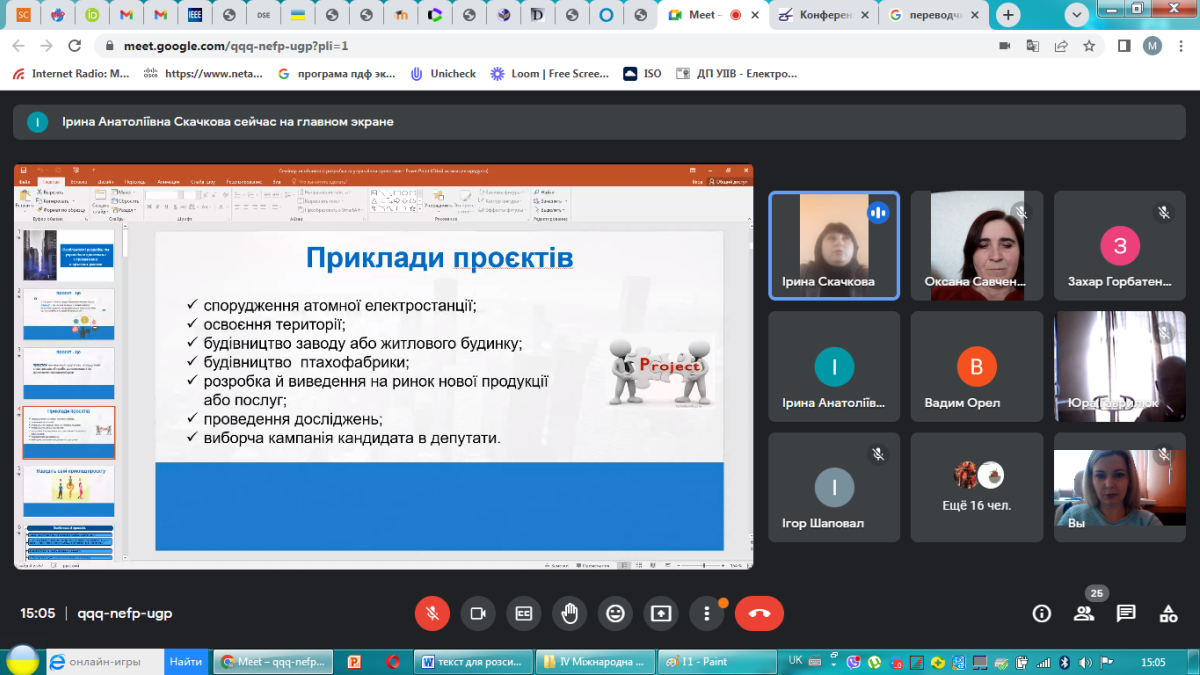Click the present screen button
This screenshot has width=1200, height=675.
(x=661, y=613)
